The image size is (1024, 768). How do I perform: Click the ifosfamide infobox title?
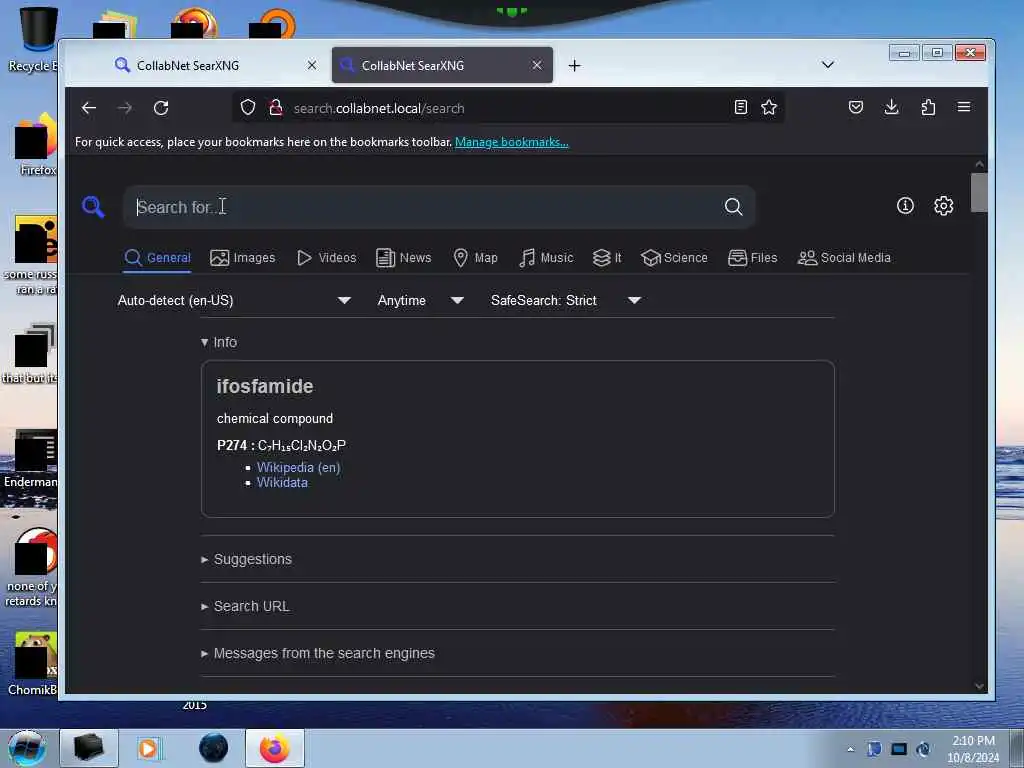coord(264,387)
